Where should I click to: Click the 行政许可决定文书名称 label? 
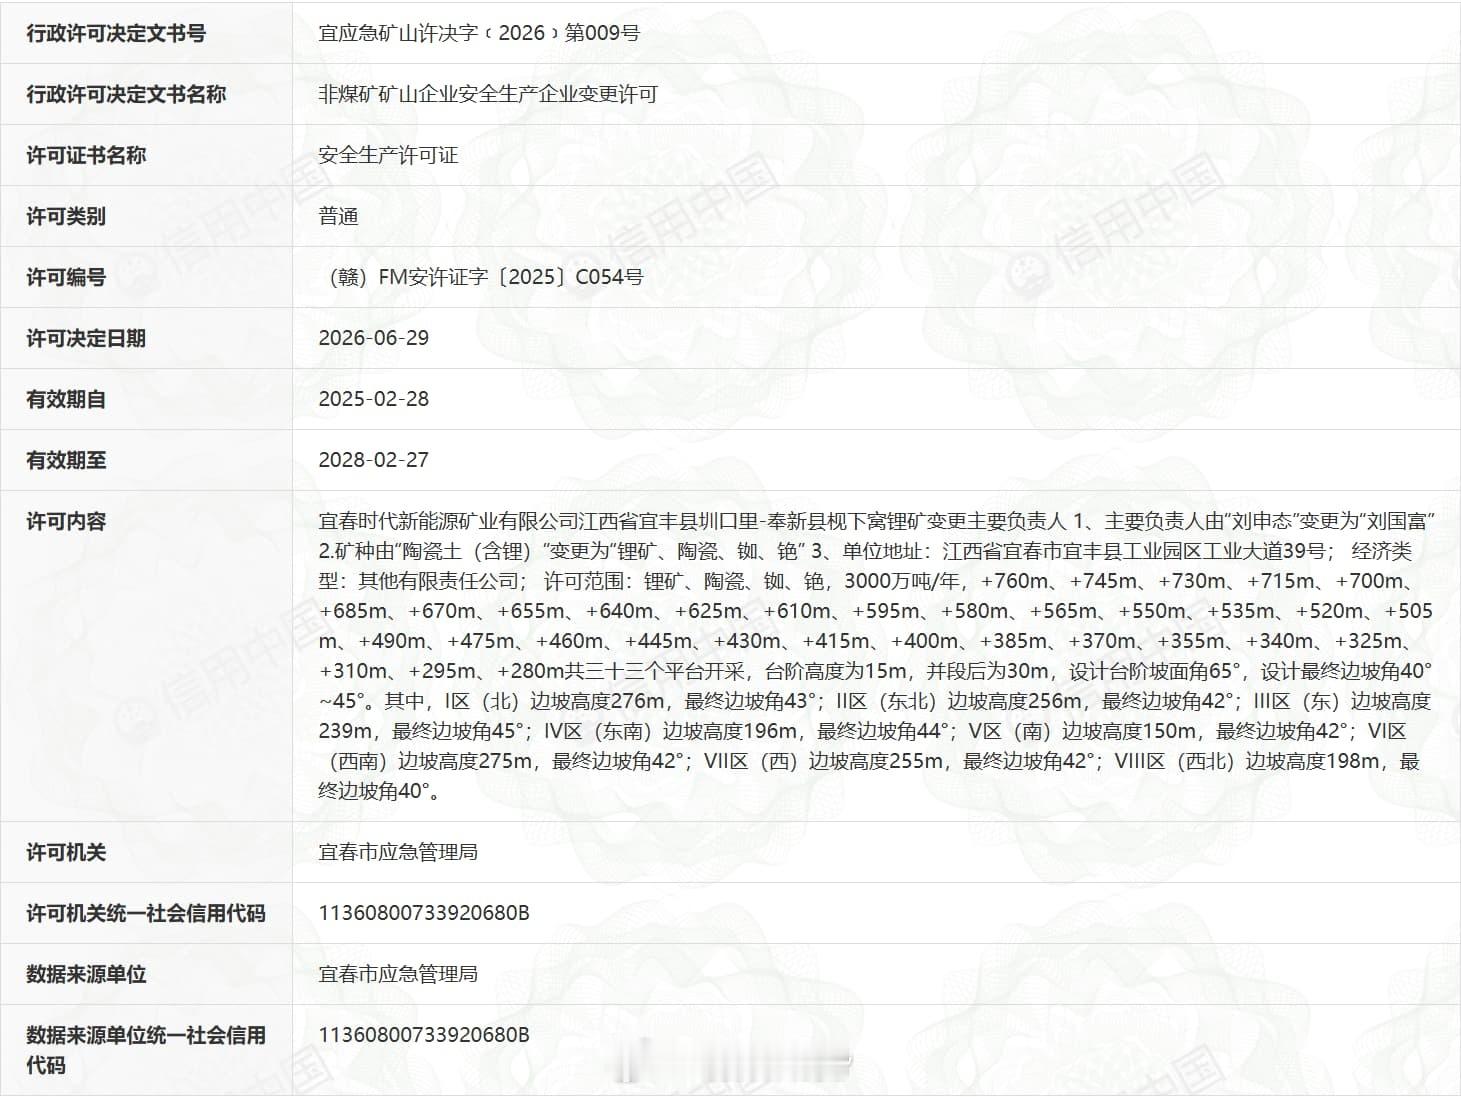[x=126, y=94]
